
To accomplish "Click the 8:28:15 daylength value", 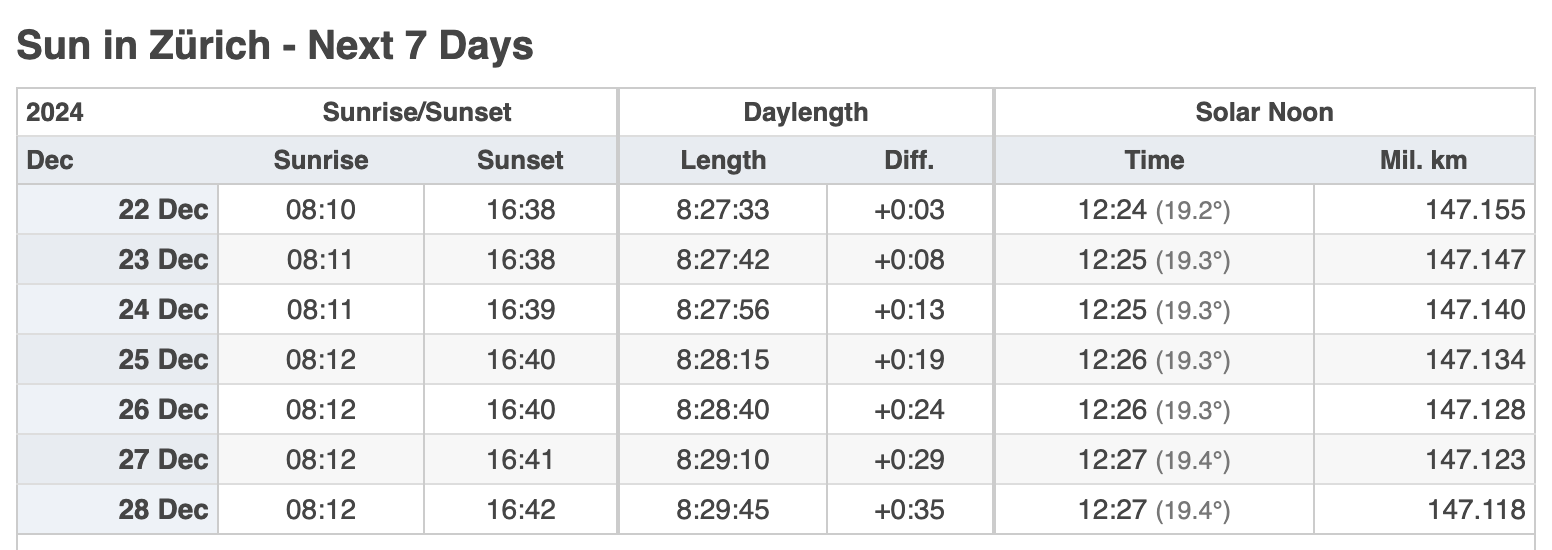I will (x=723, y=360).
